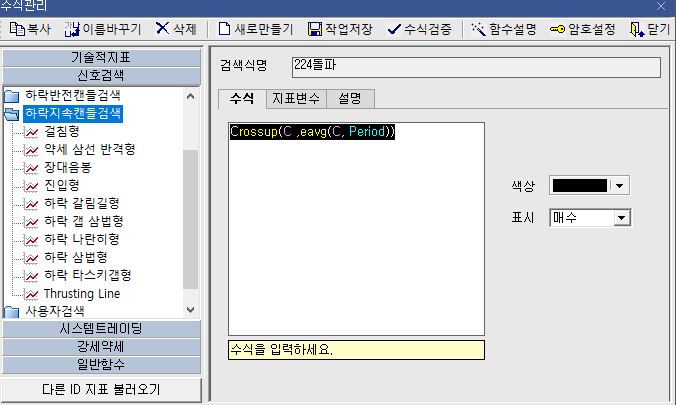Select the 하락 타스키갭형 text
Screen dimensions: 676x405
tap(88, 276)
